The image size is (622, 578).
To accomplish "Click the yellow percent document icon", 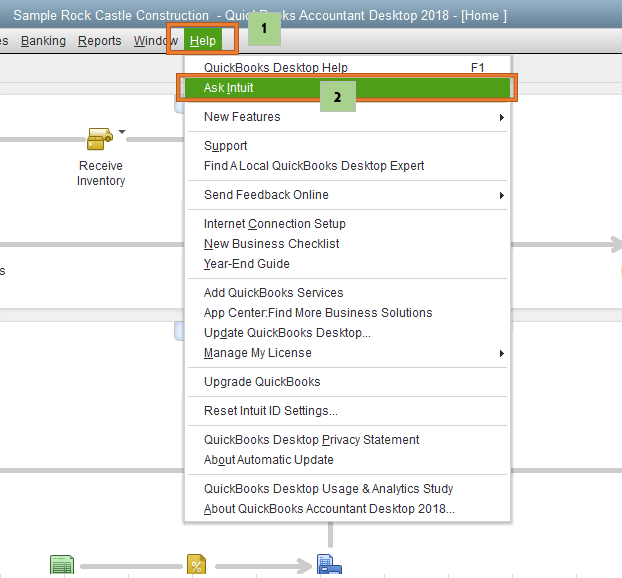I will pos(196,564).
